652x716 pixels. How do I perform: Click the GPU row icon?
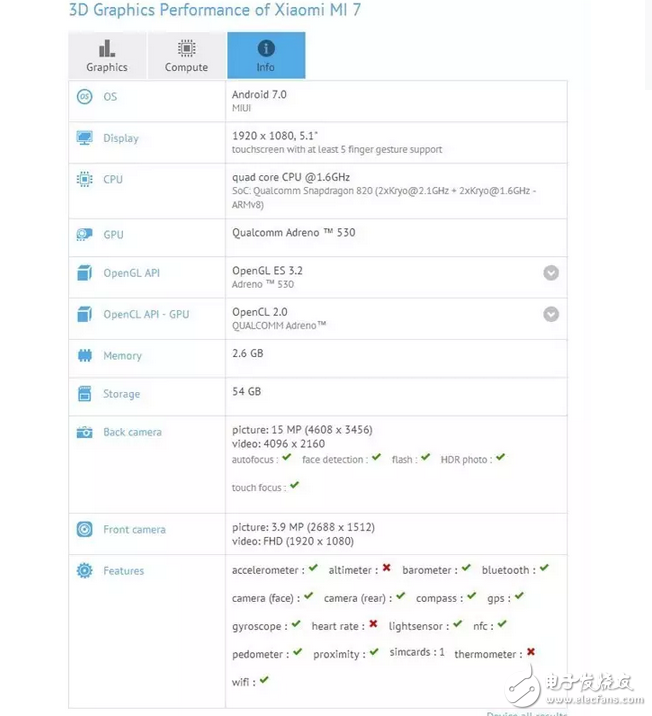[x=85, y=235]
